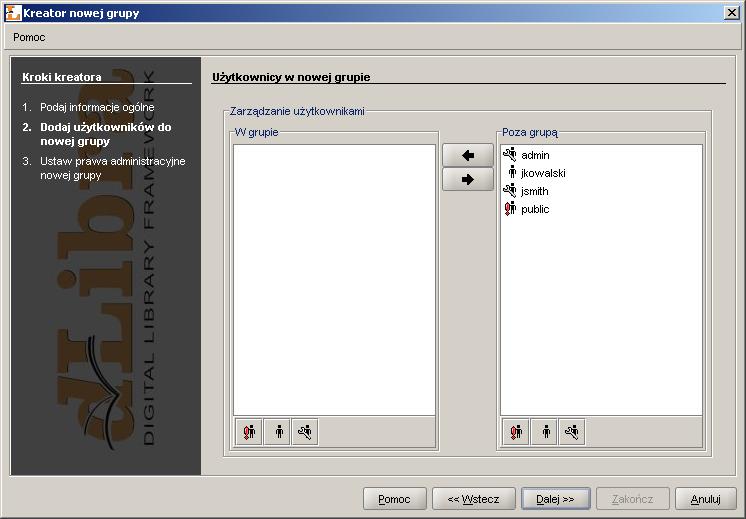Viewport: 746px width, 519px height.
Task: Click the Anuluj button
Action: coord(706,499)
